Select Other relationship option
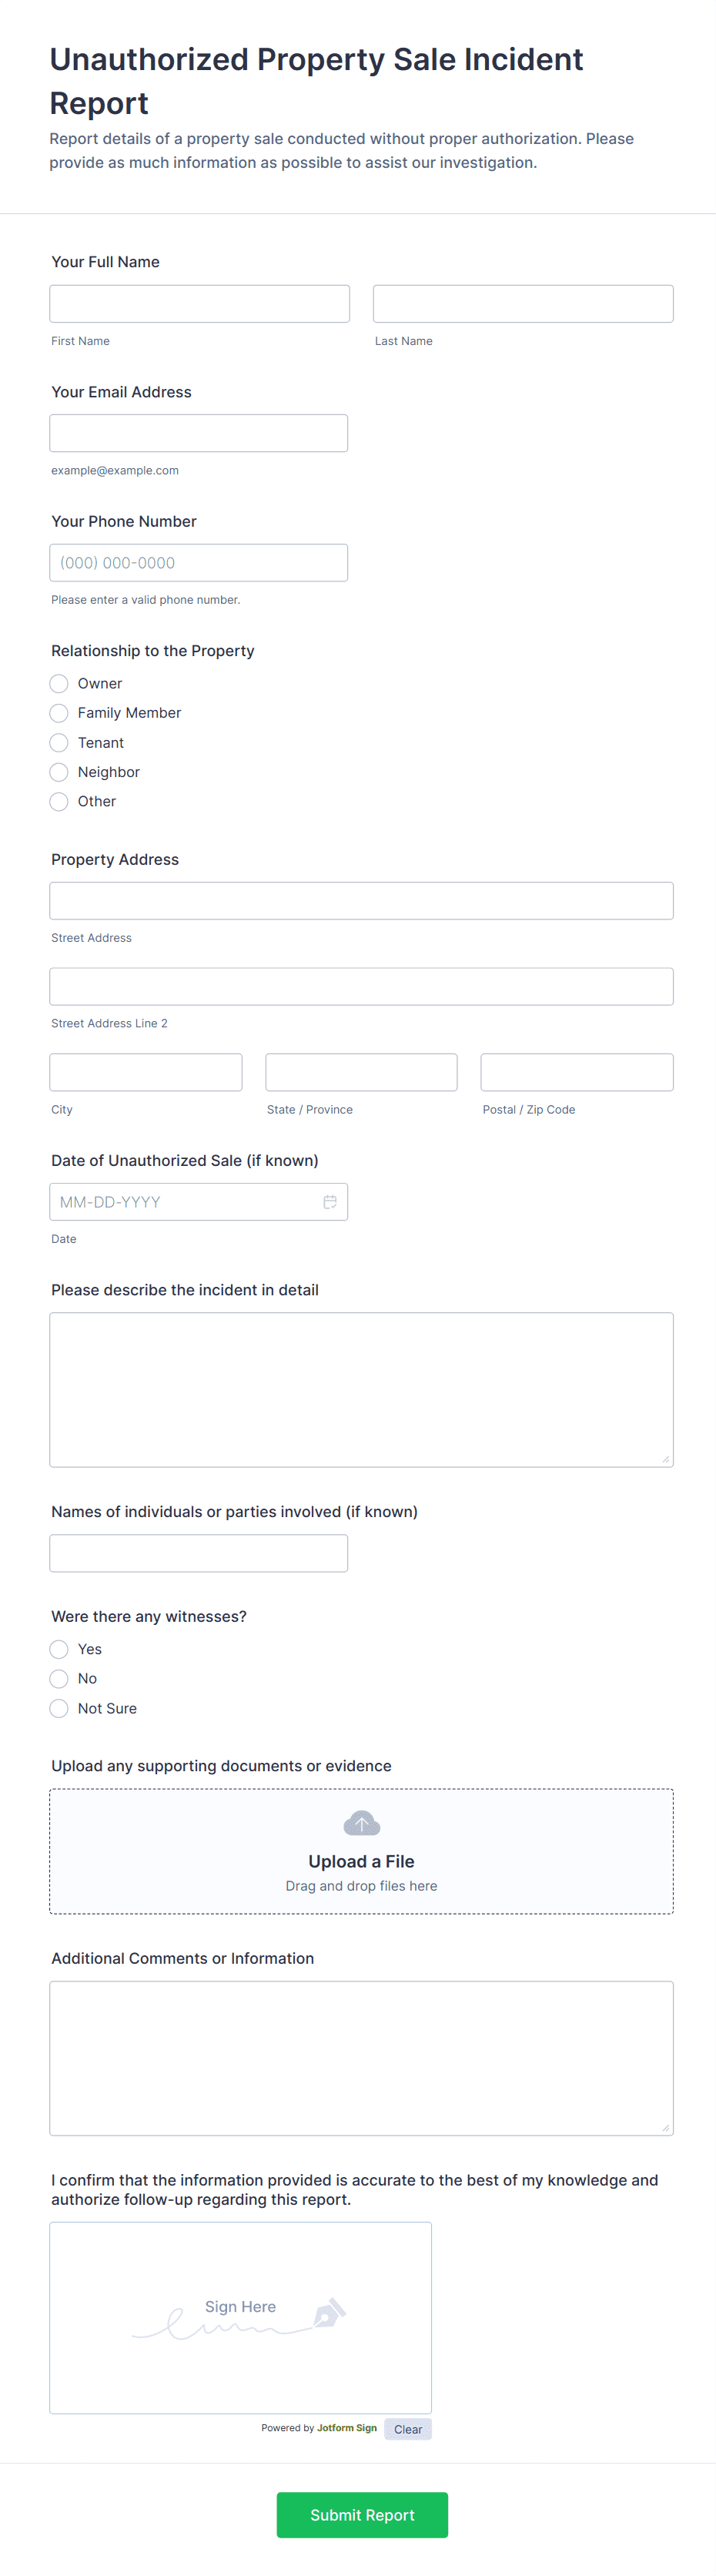Image resolution: width=716 pixels, height=2576 pixels. click(x=59, y=802)
